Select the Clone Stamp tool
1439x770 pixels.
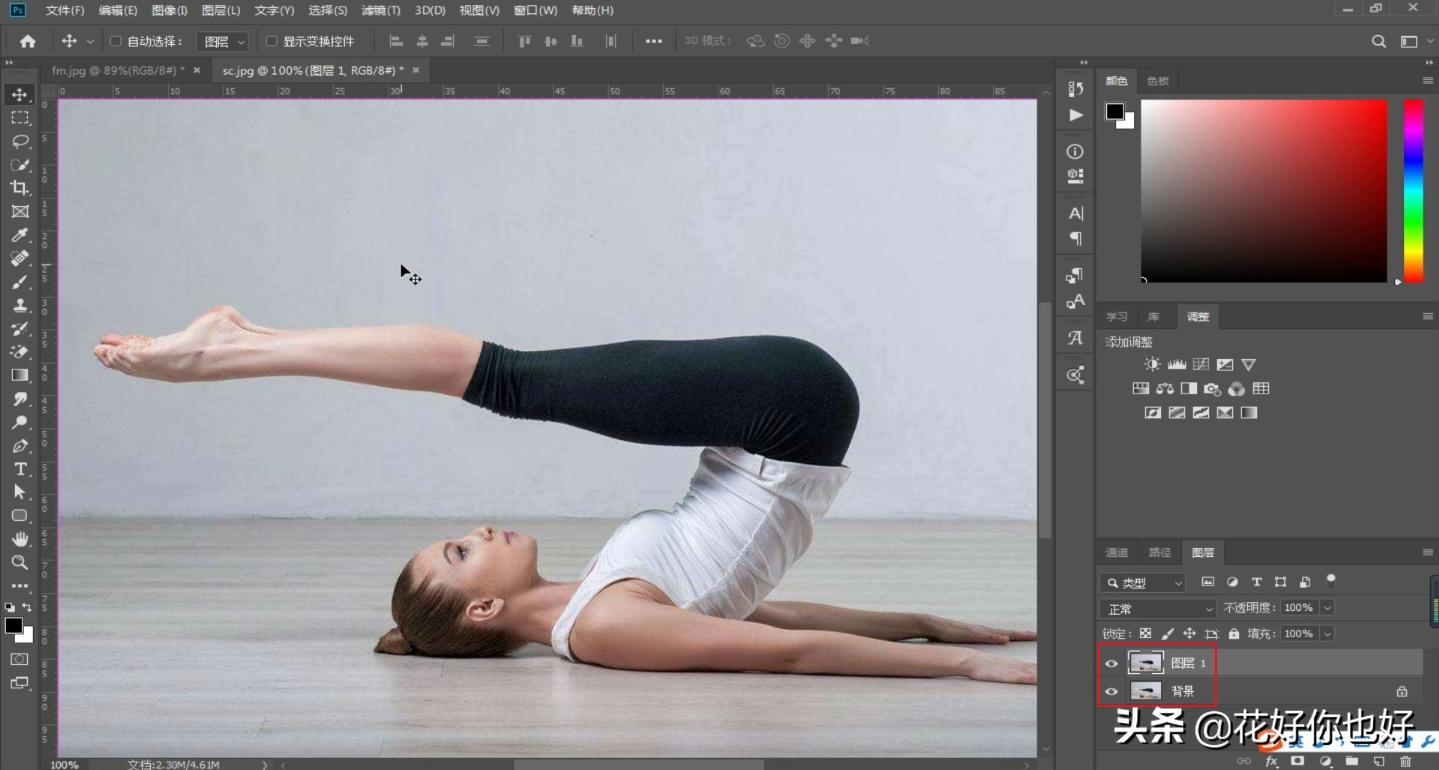click(20, 305)
